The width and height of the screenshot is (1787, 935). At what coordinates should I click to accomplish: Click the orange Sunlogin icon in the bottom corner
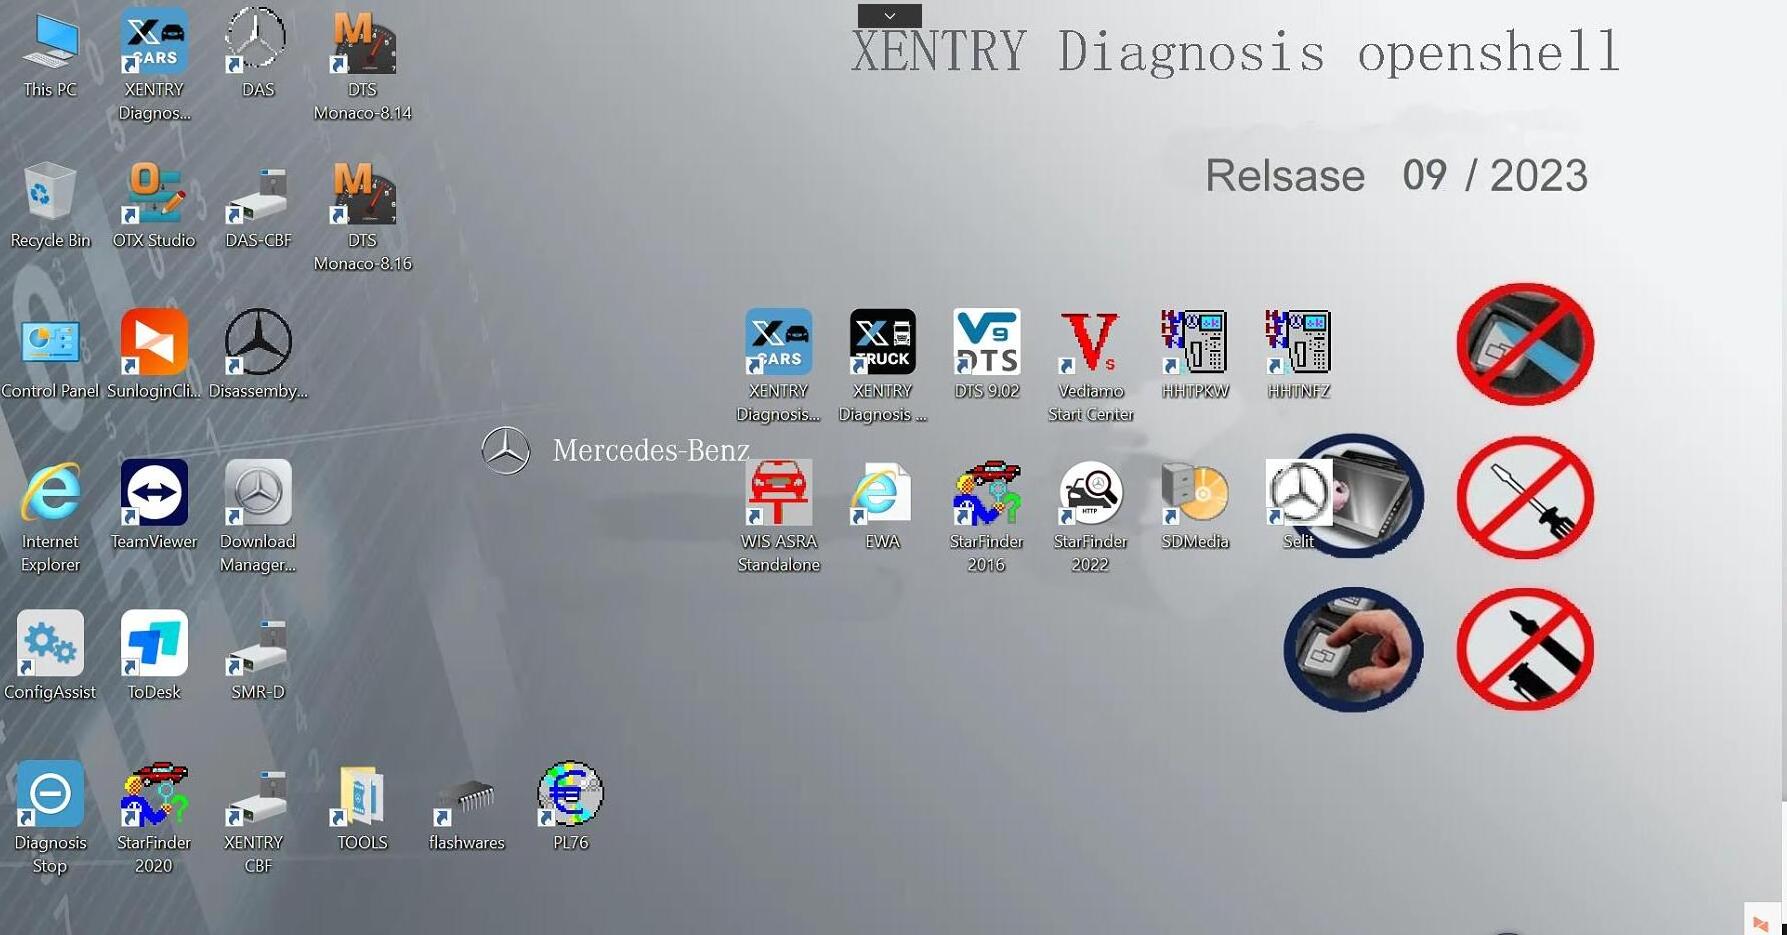tap(1761, 923)
